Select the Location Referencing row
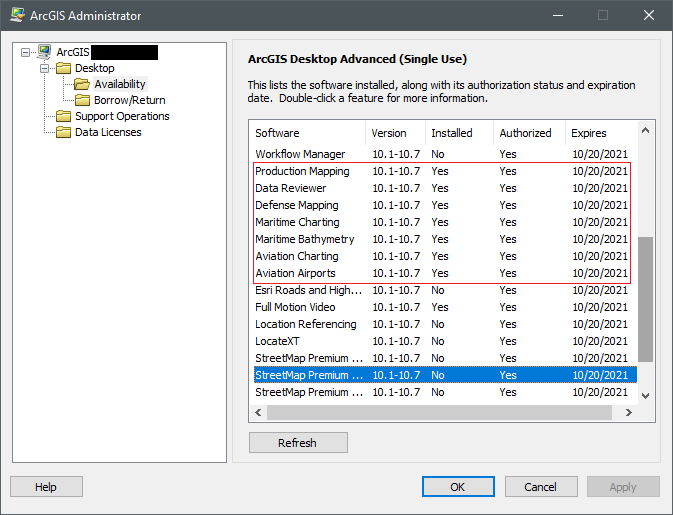Screen dimensions: 673x515 click(x=443, y=324)
